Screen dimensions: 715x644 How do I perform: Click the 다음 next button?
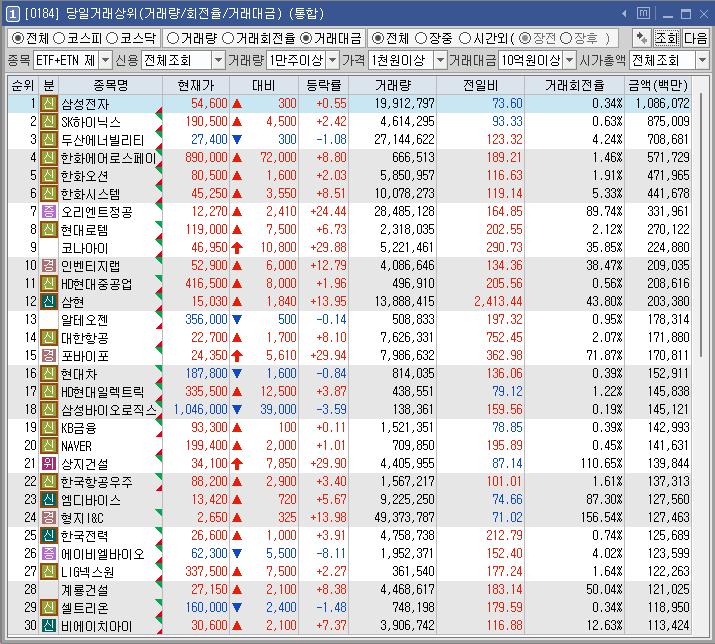click(x=695, y=38)
